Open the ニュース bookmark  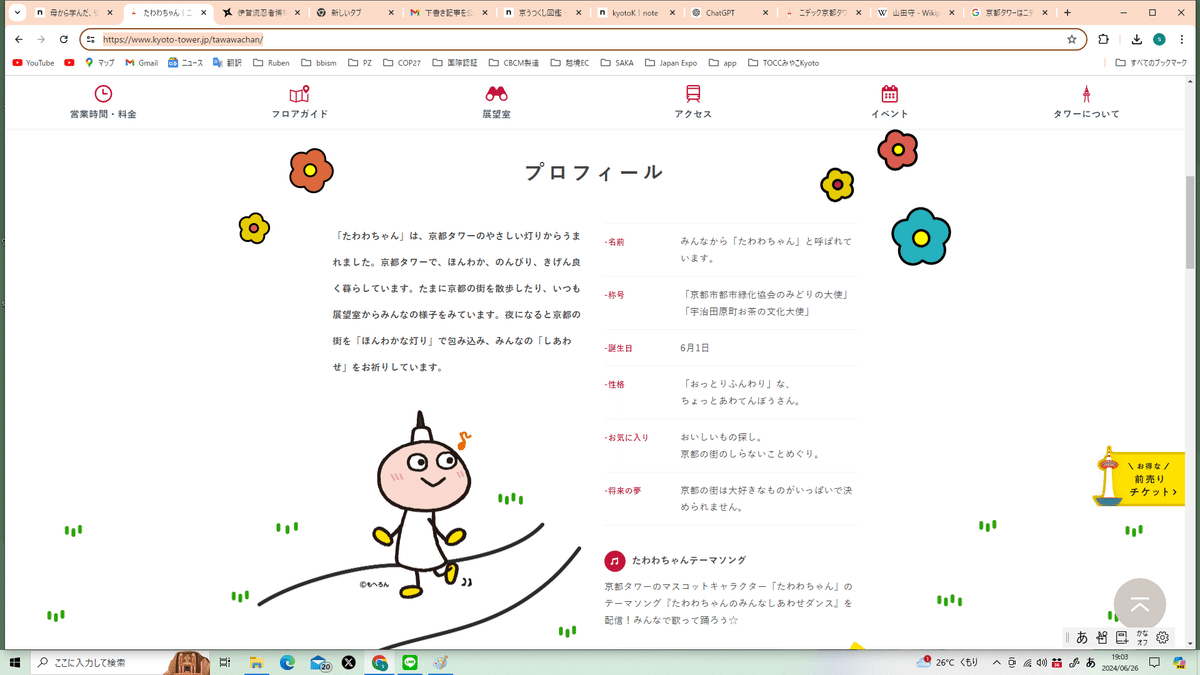point(186,62)
